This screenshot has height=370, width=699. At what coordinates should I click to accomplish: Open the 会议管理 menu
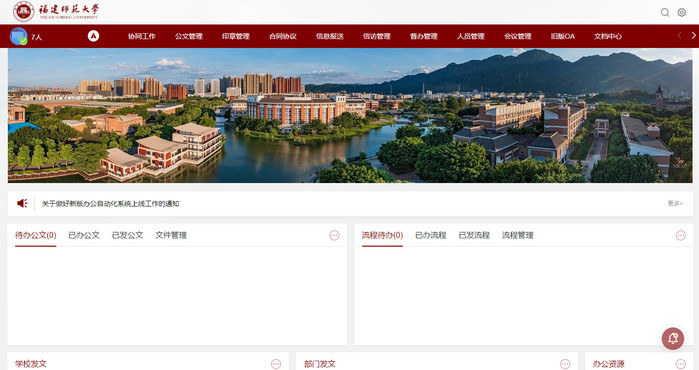coord(518,36)
